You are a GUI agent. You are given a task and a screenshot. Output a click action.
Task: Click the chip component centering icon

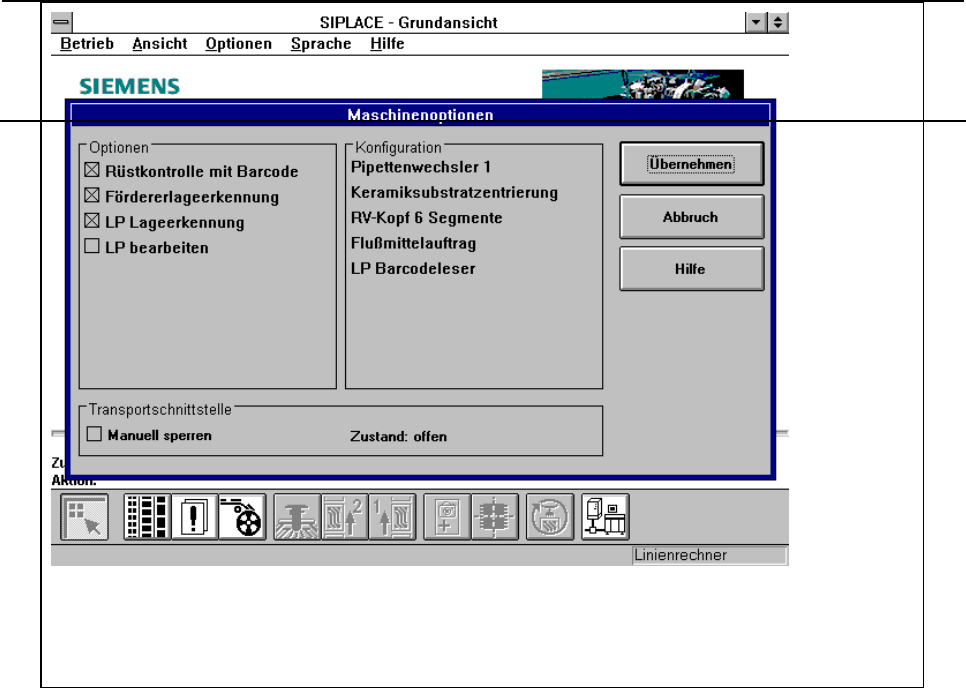tap(495, 517)
